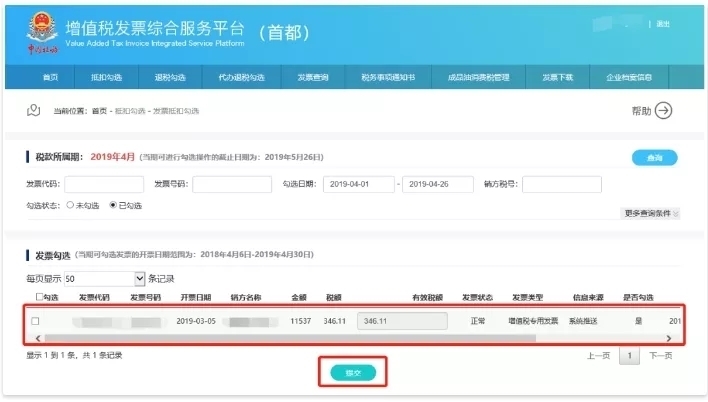
Task: Click the 金额 column header
Action: pos(299,297)
